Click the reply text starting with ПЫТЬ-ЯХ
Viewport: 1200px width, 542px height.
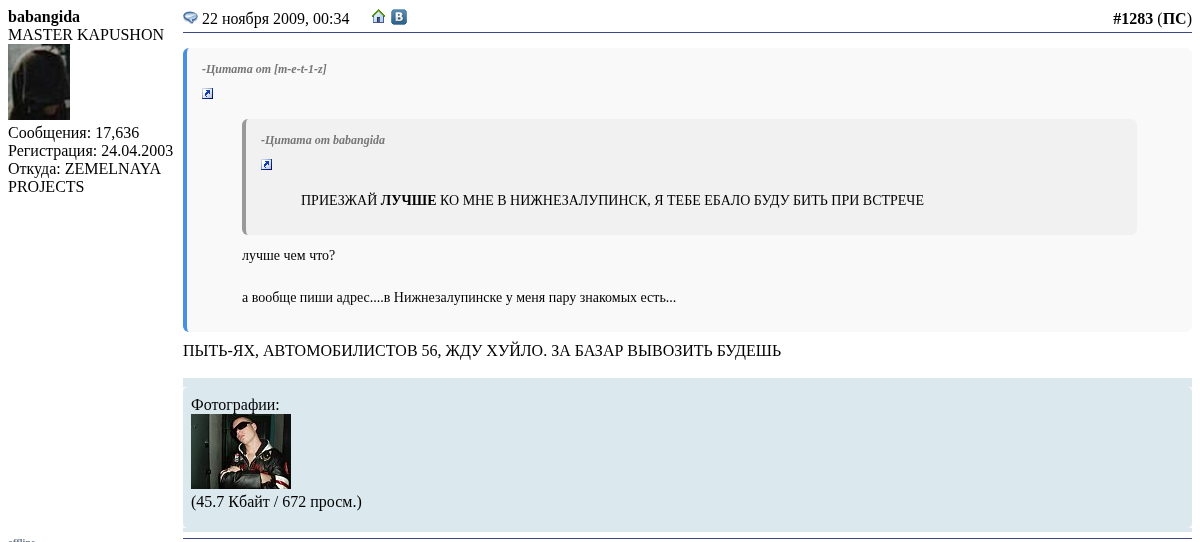[x=481, y=351]
